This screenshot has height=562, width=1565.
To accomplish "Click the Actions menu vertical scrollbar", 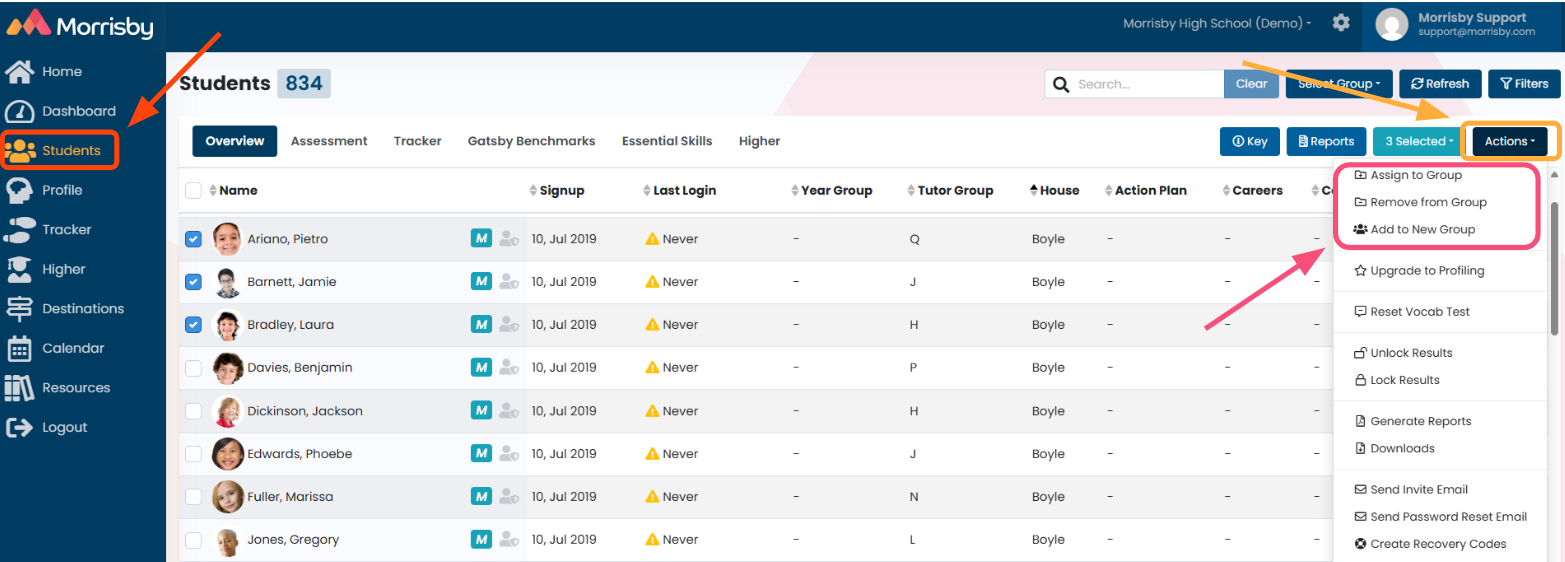I will pyautogui.click(x=1554, y=267).
